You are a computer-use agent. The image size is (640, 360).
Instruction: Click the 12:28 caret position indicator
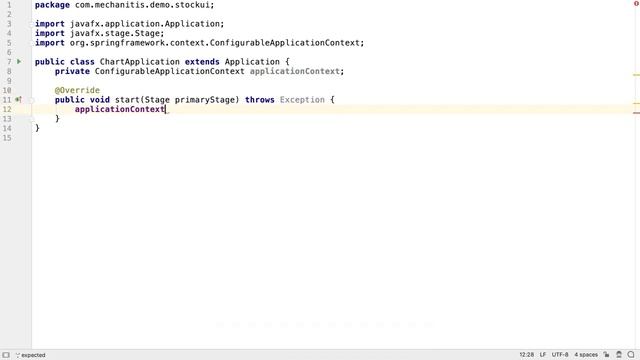[x=527, y=355]
